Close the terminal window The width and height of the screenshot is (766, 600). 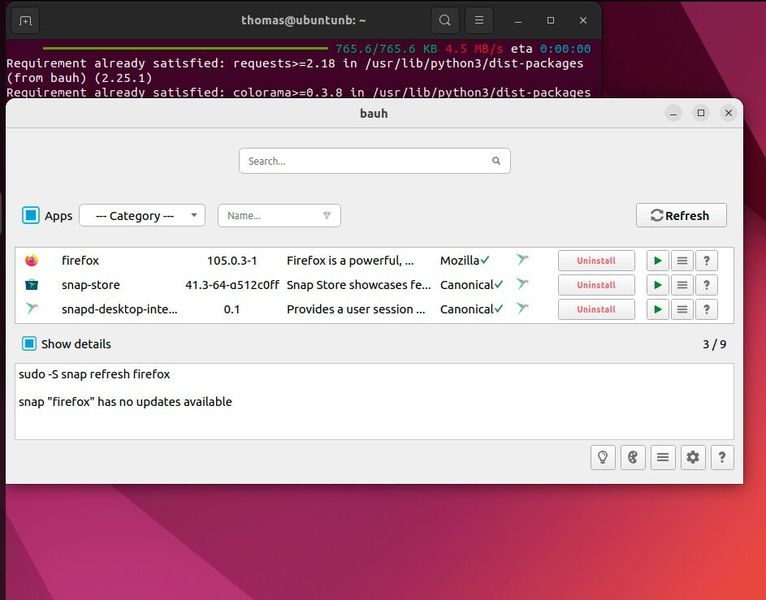tap(583, 20)
